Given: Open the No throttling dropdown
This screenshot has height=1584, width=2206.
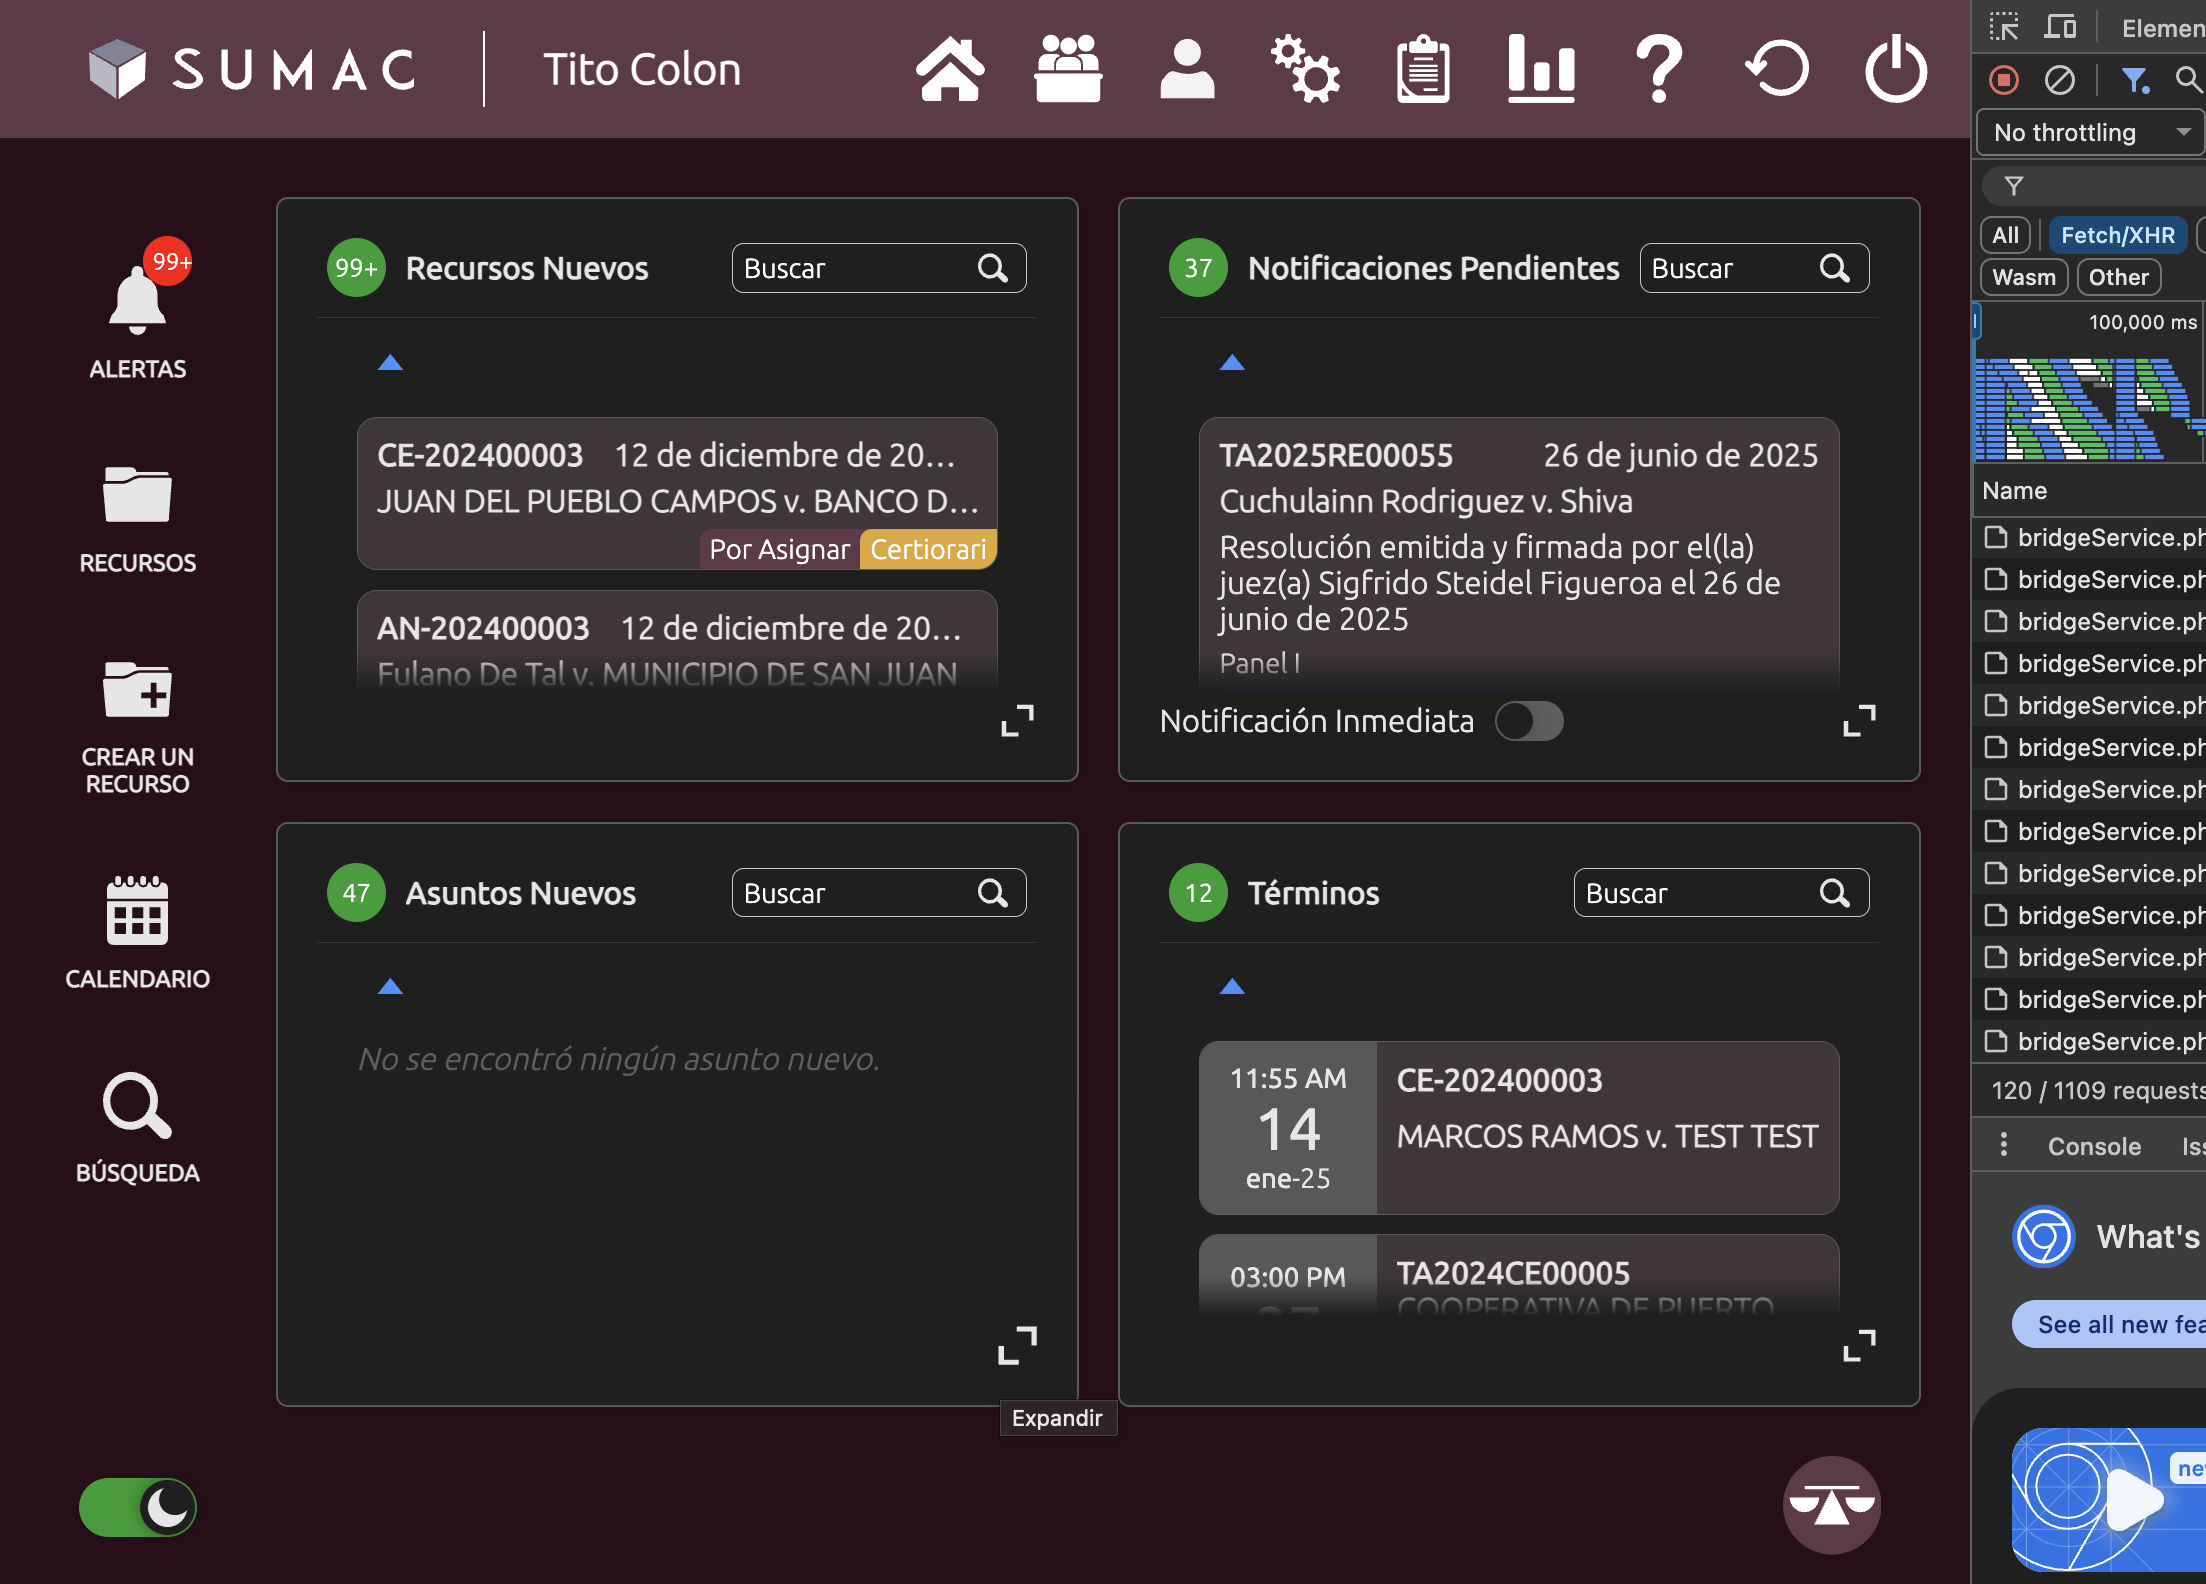Looking at the screenshot, I should (2090, 133).
